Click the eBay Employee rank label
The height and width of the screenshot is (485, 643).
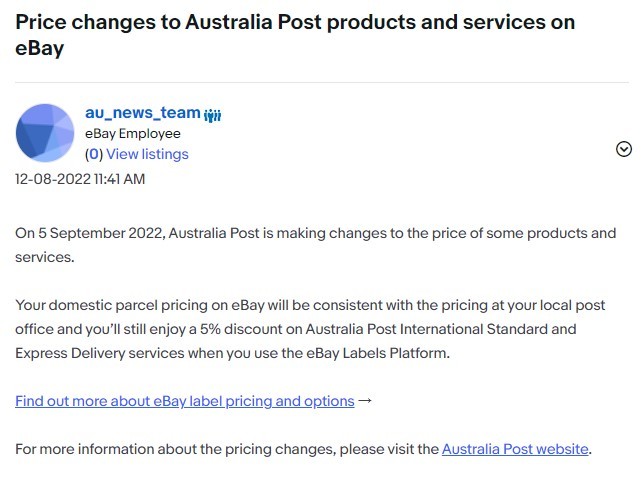pos(133,134)
